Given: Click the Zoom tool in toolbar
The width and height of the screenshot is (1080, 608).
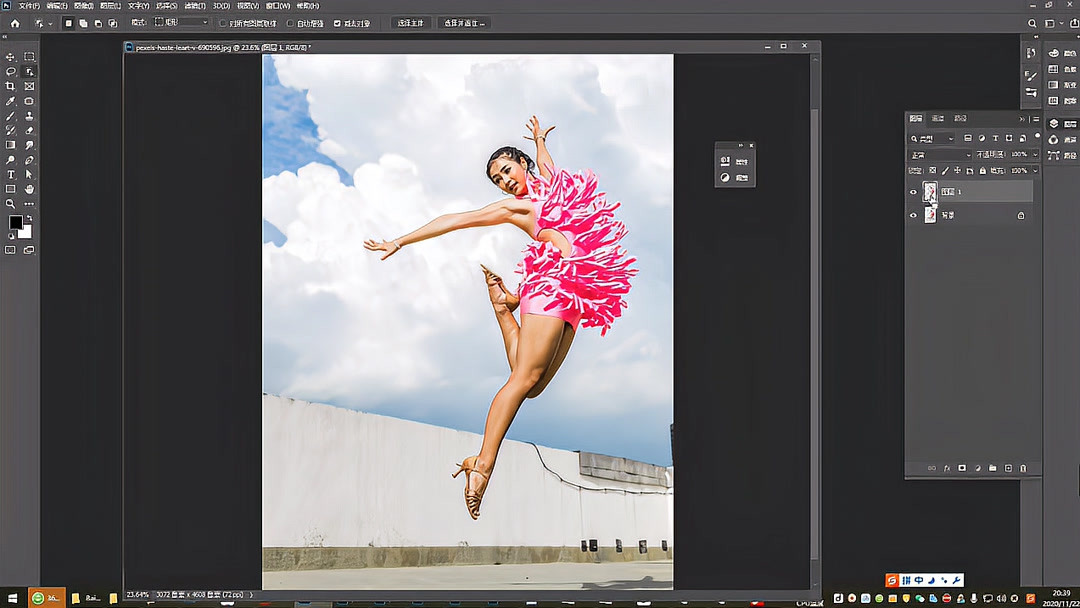Looking at the screenshot, I should pyautogui.click(x=11, y=203).
